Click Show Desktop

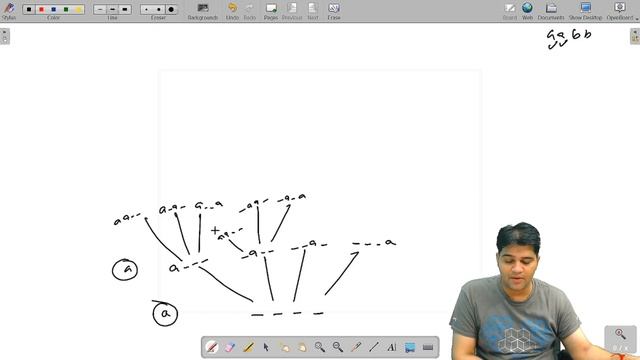coord(585,11)
